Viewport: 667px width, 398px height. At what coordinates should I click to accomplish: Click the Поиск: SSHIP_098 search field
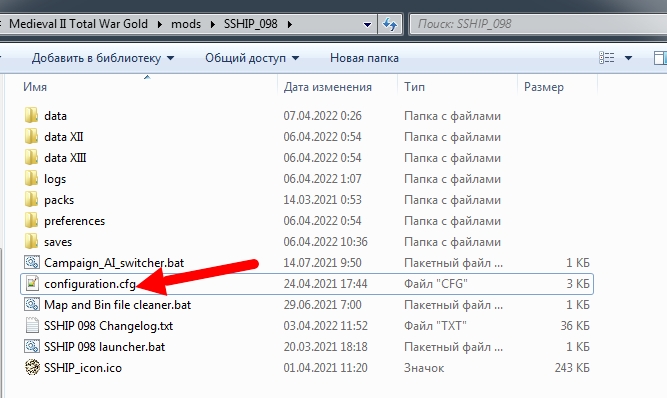[x=538, y=24]
